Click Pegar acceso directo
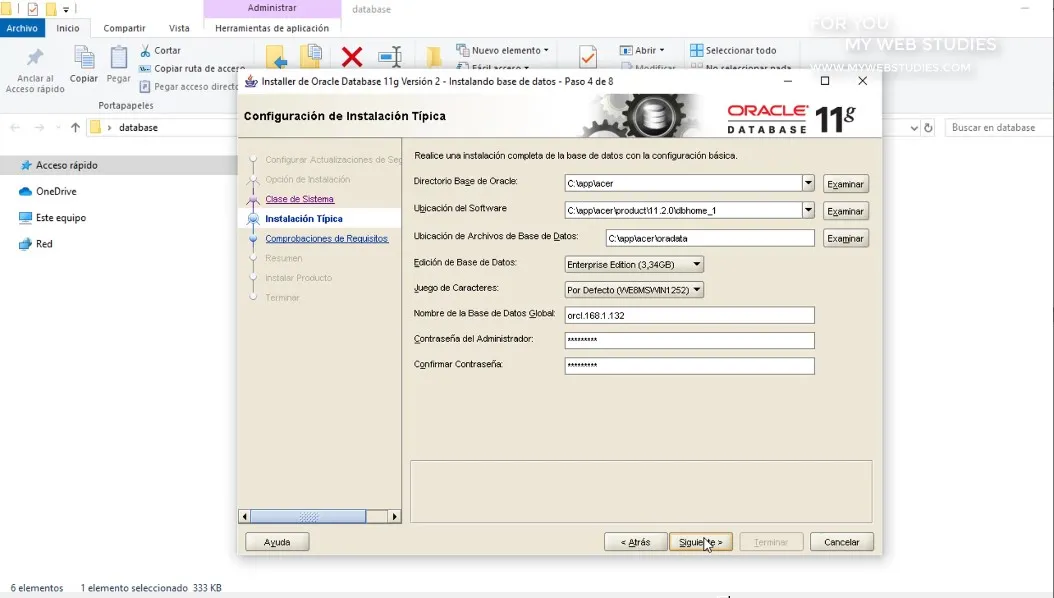The height and width of the screenshot is (598, 1054). coord(189,87)
